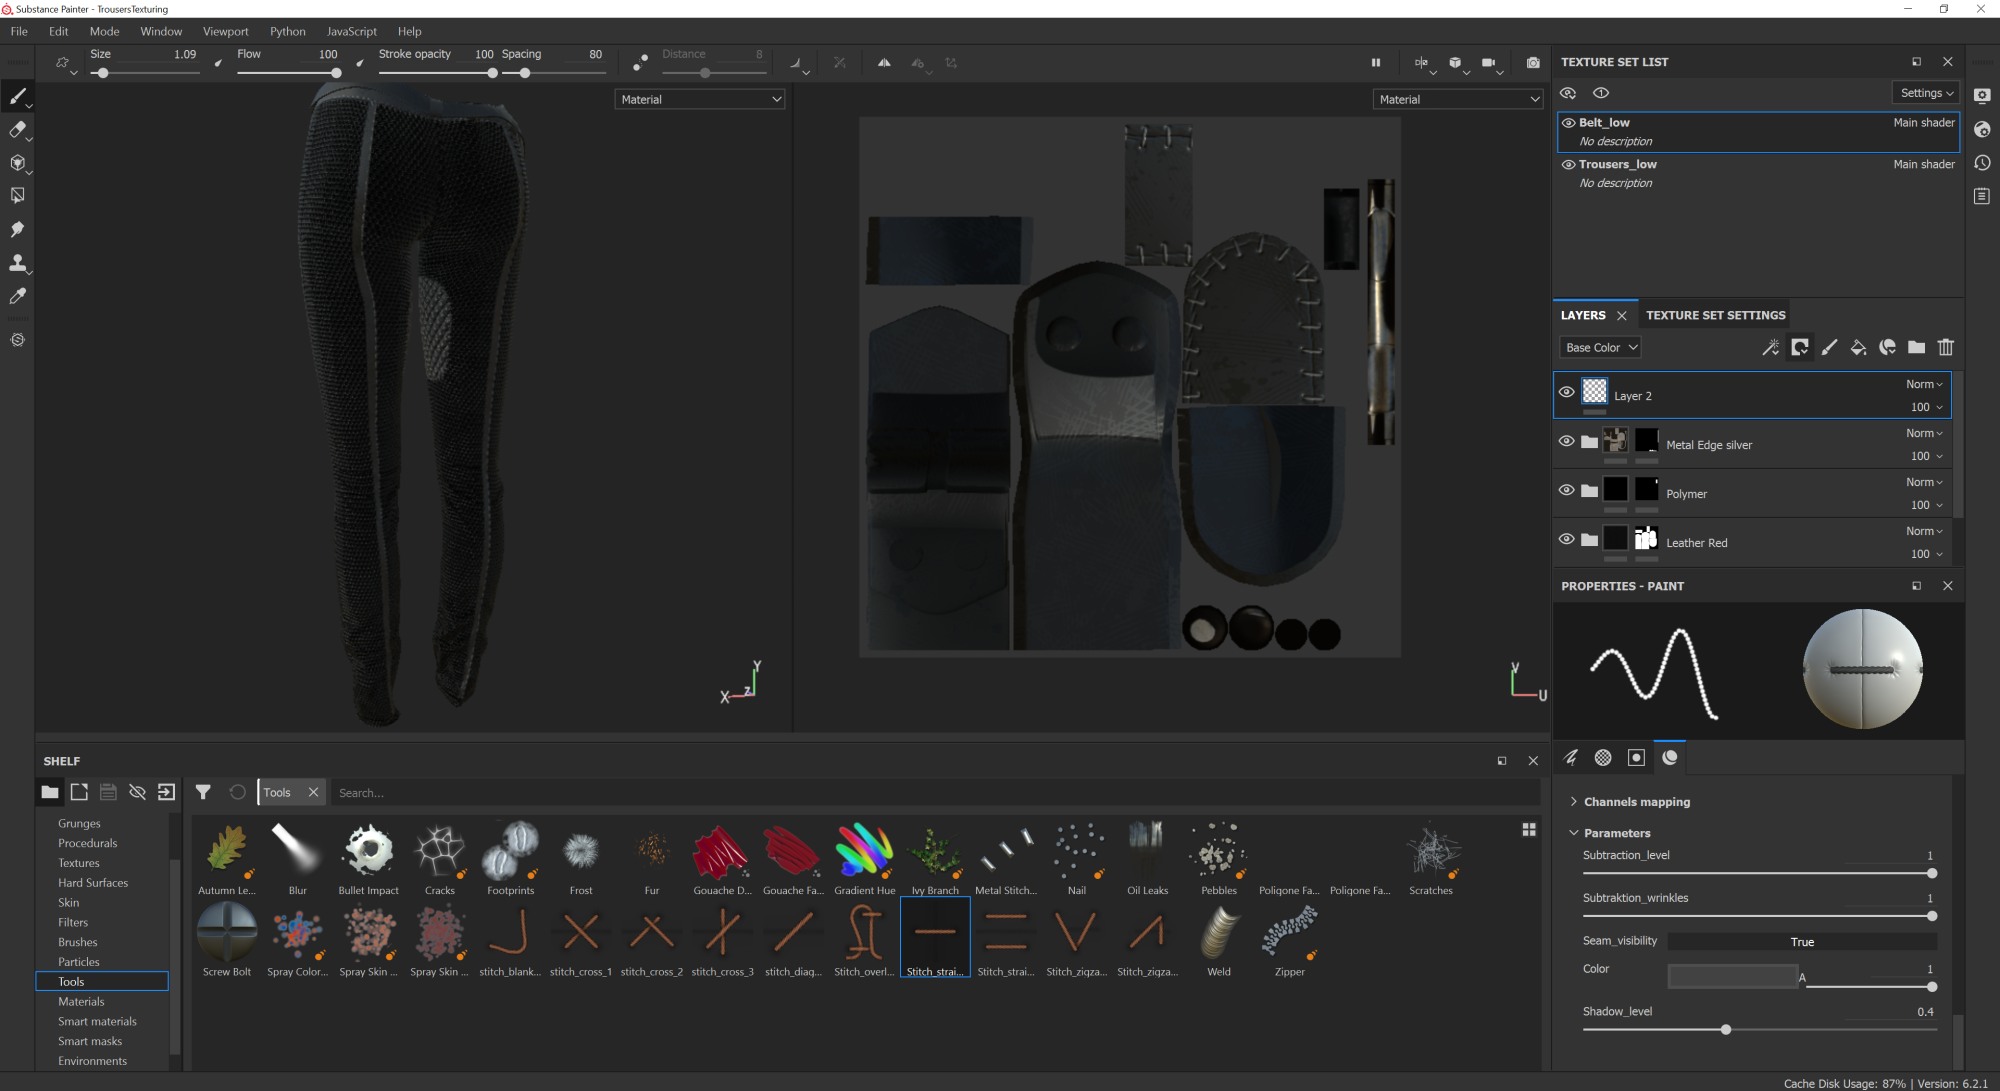Open the Color swatch picker
Image resolution: width=2000 pixels, height=1091 pixels.
pyautogui.click(x=1733, y=976)
